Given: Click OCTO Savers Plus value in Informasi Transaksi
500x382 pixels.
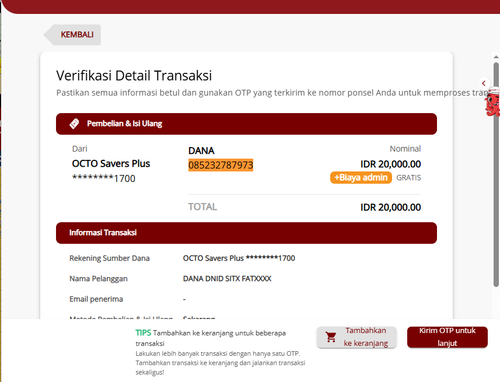Looking at the screenshot, I should click(x=239, y=258).
